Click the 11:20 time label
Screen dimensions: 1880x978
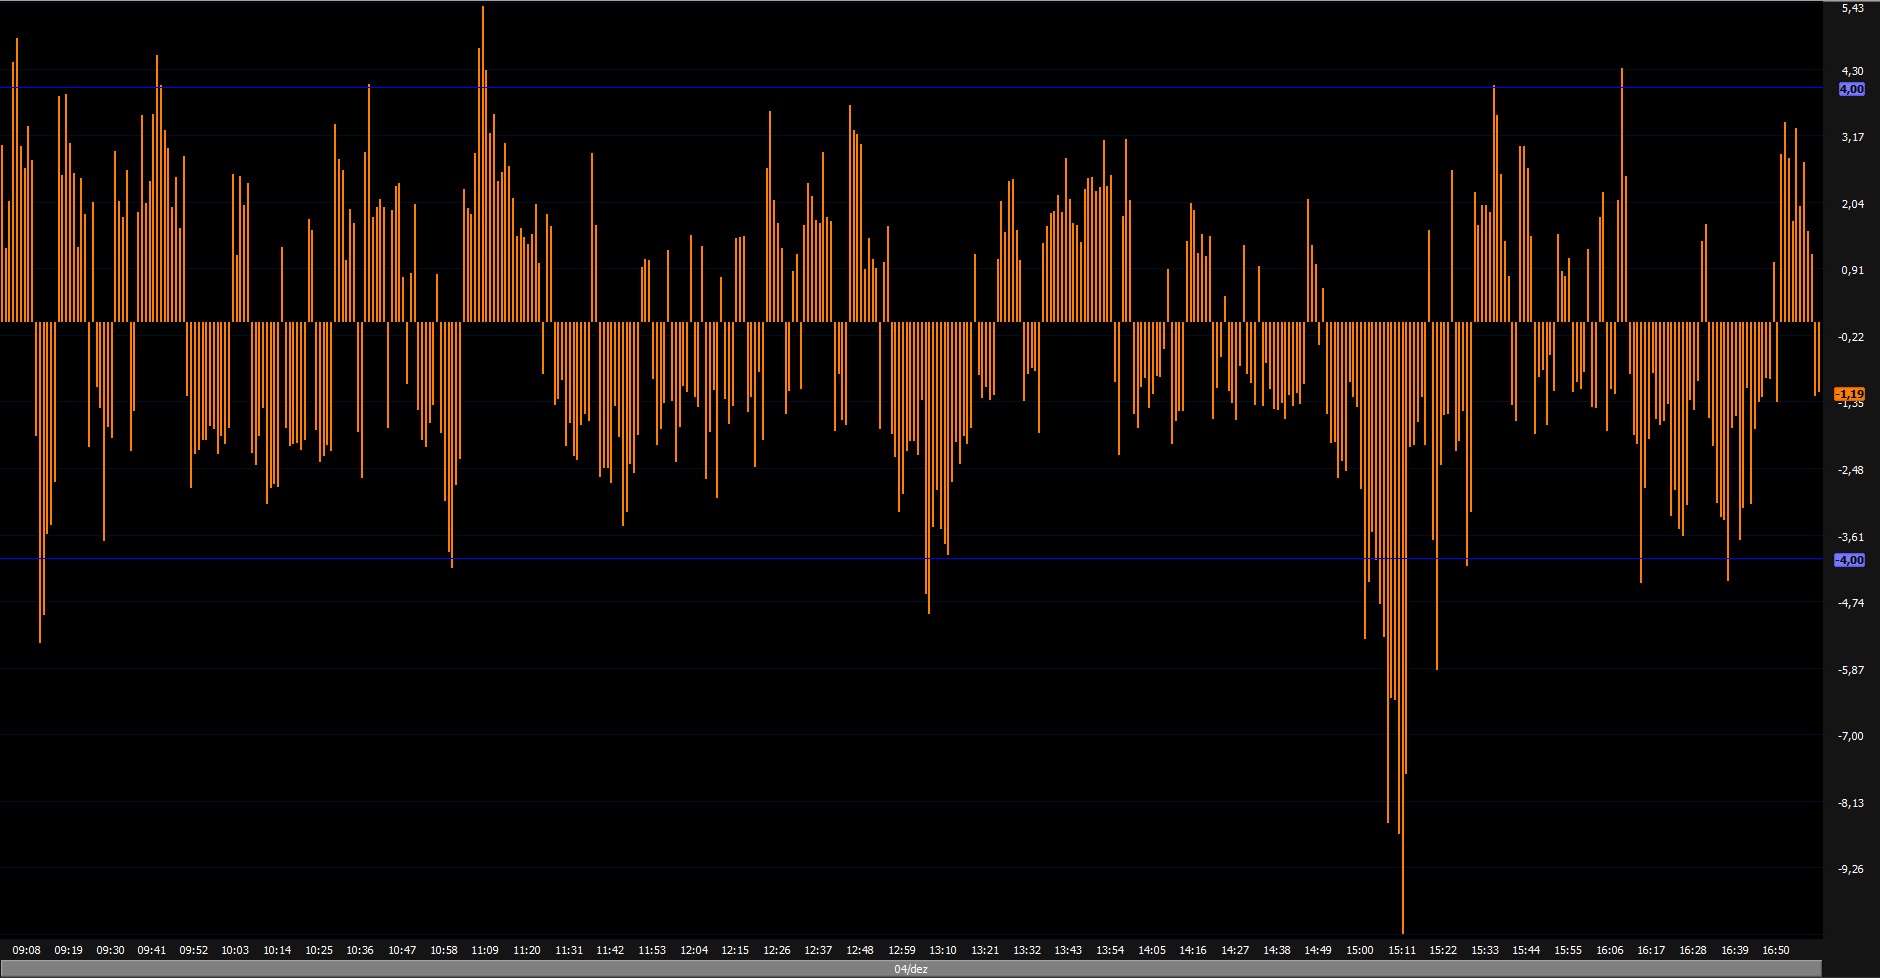527,950
